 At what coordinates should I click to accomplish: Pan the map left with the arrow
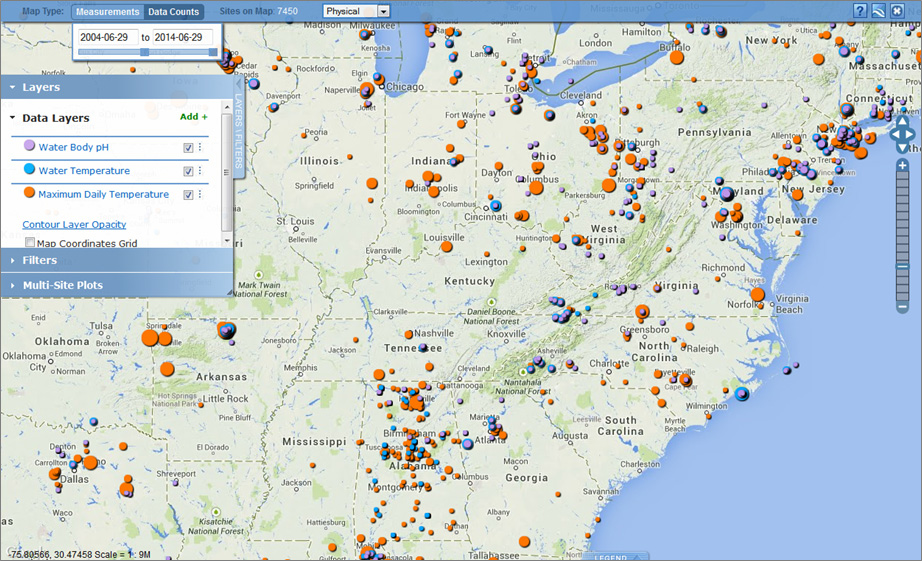pos(894,135)
